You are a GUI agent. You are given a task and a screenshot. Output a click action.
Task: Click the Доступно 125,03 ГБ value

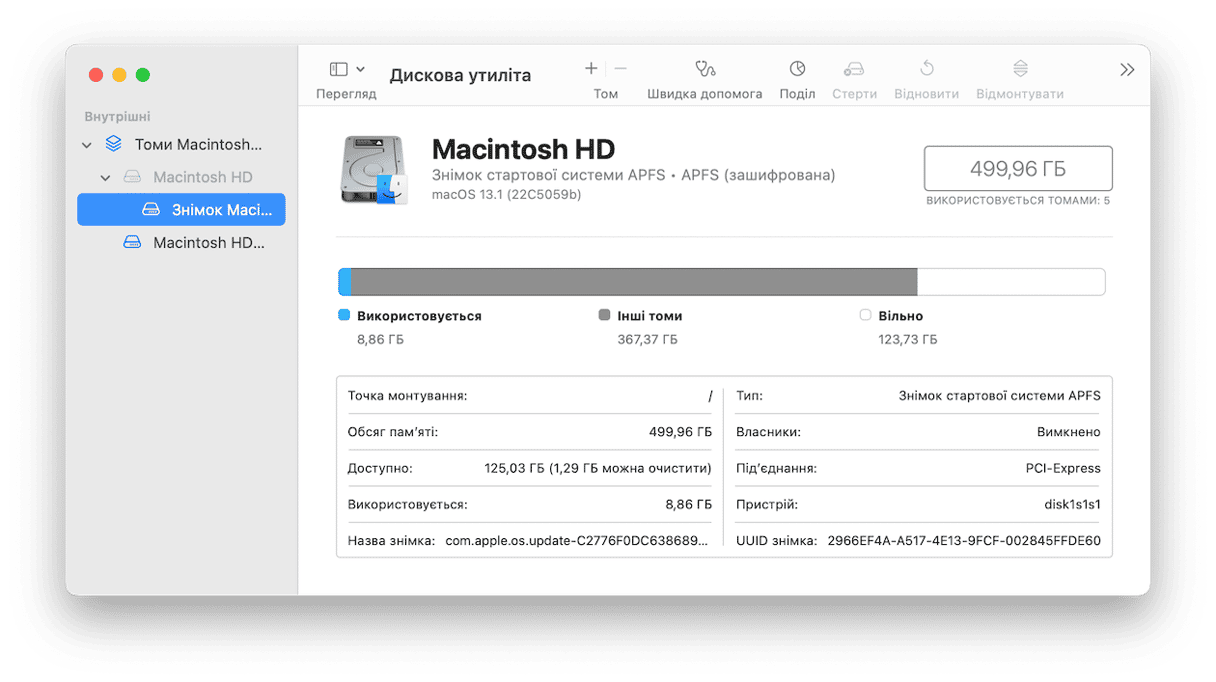598,468
